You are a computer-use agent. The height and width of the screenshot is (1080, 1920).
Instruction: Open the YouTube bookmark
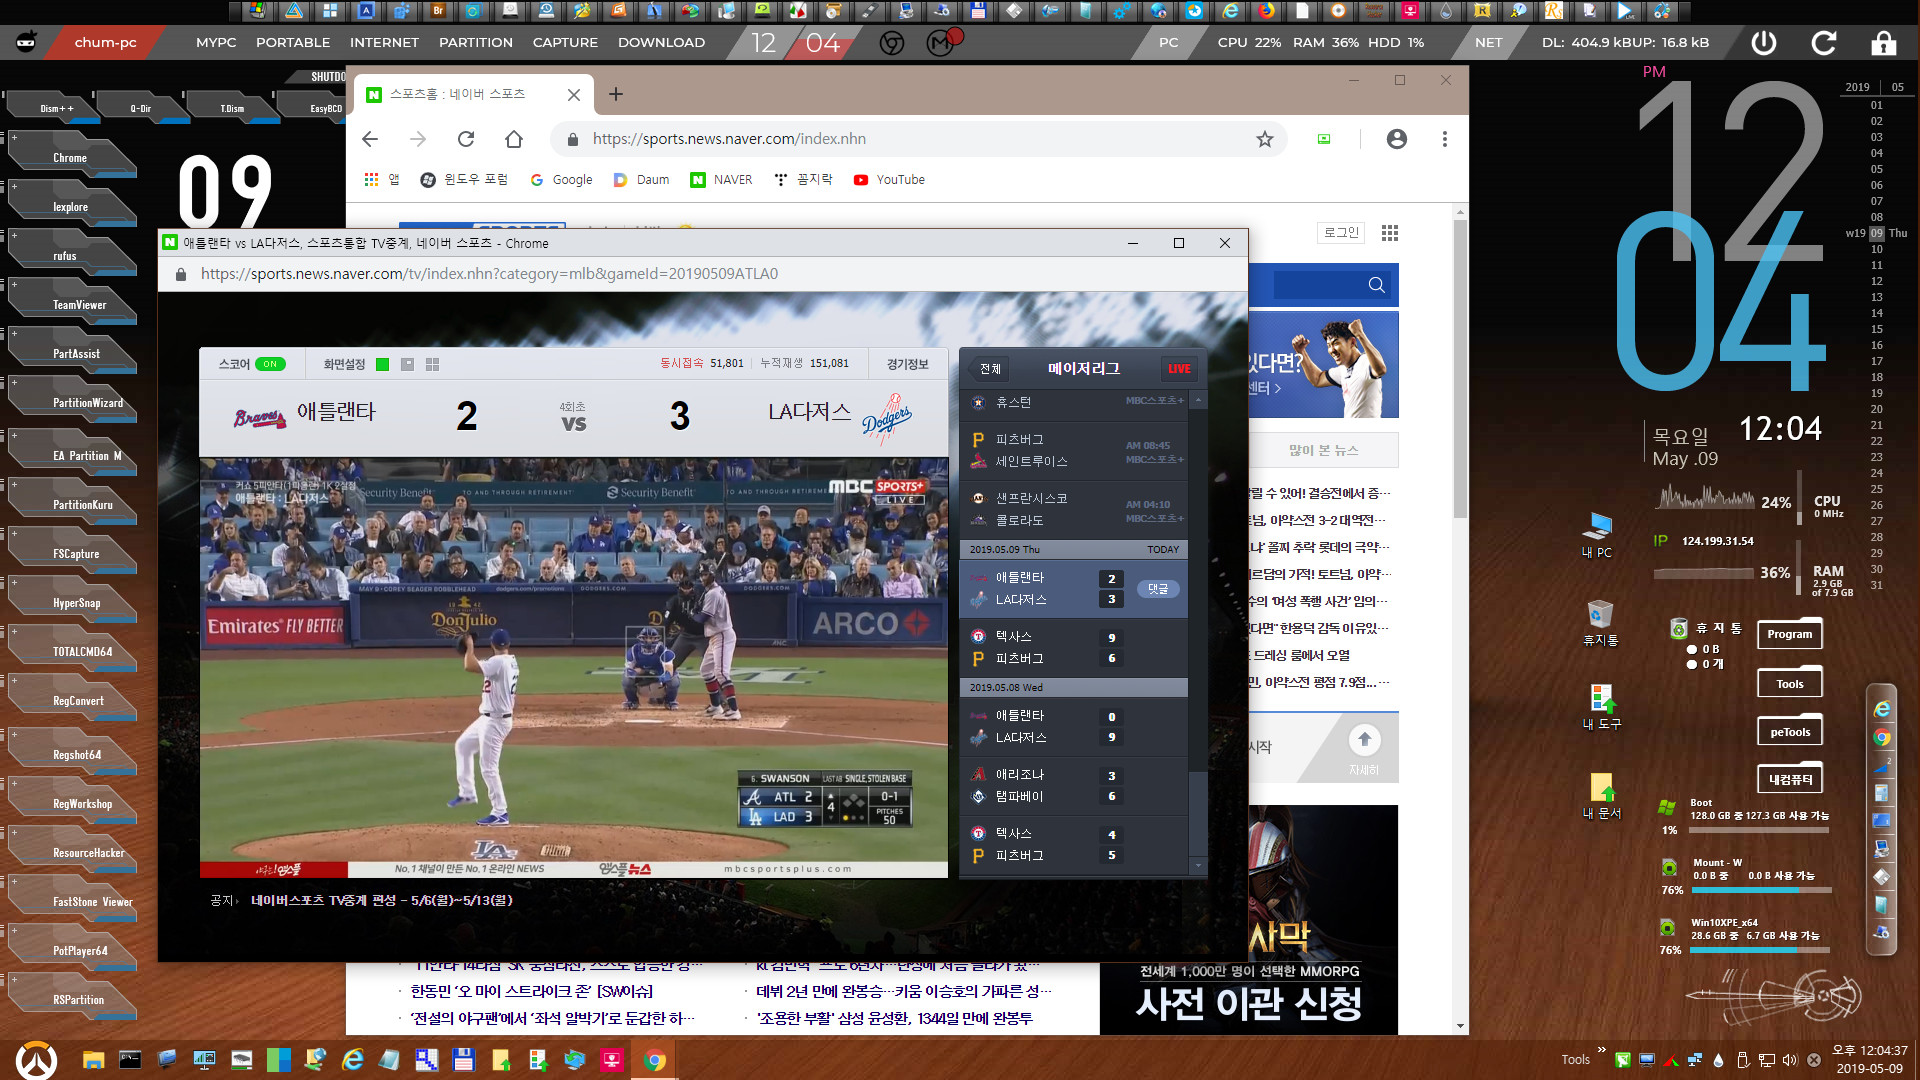point(889,180)
